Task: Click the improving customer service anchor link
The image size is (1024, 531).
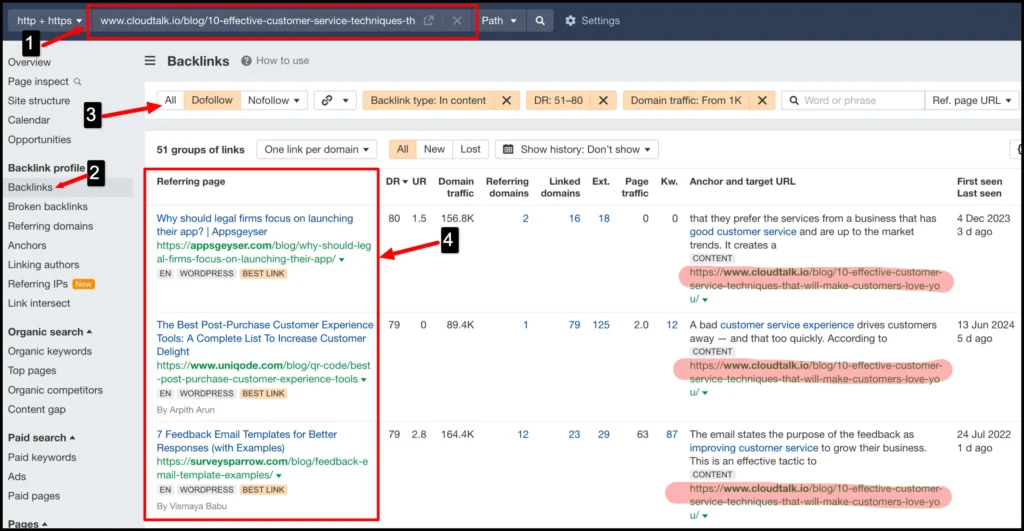Action: point(754,448)
